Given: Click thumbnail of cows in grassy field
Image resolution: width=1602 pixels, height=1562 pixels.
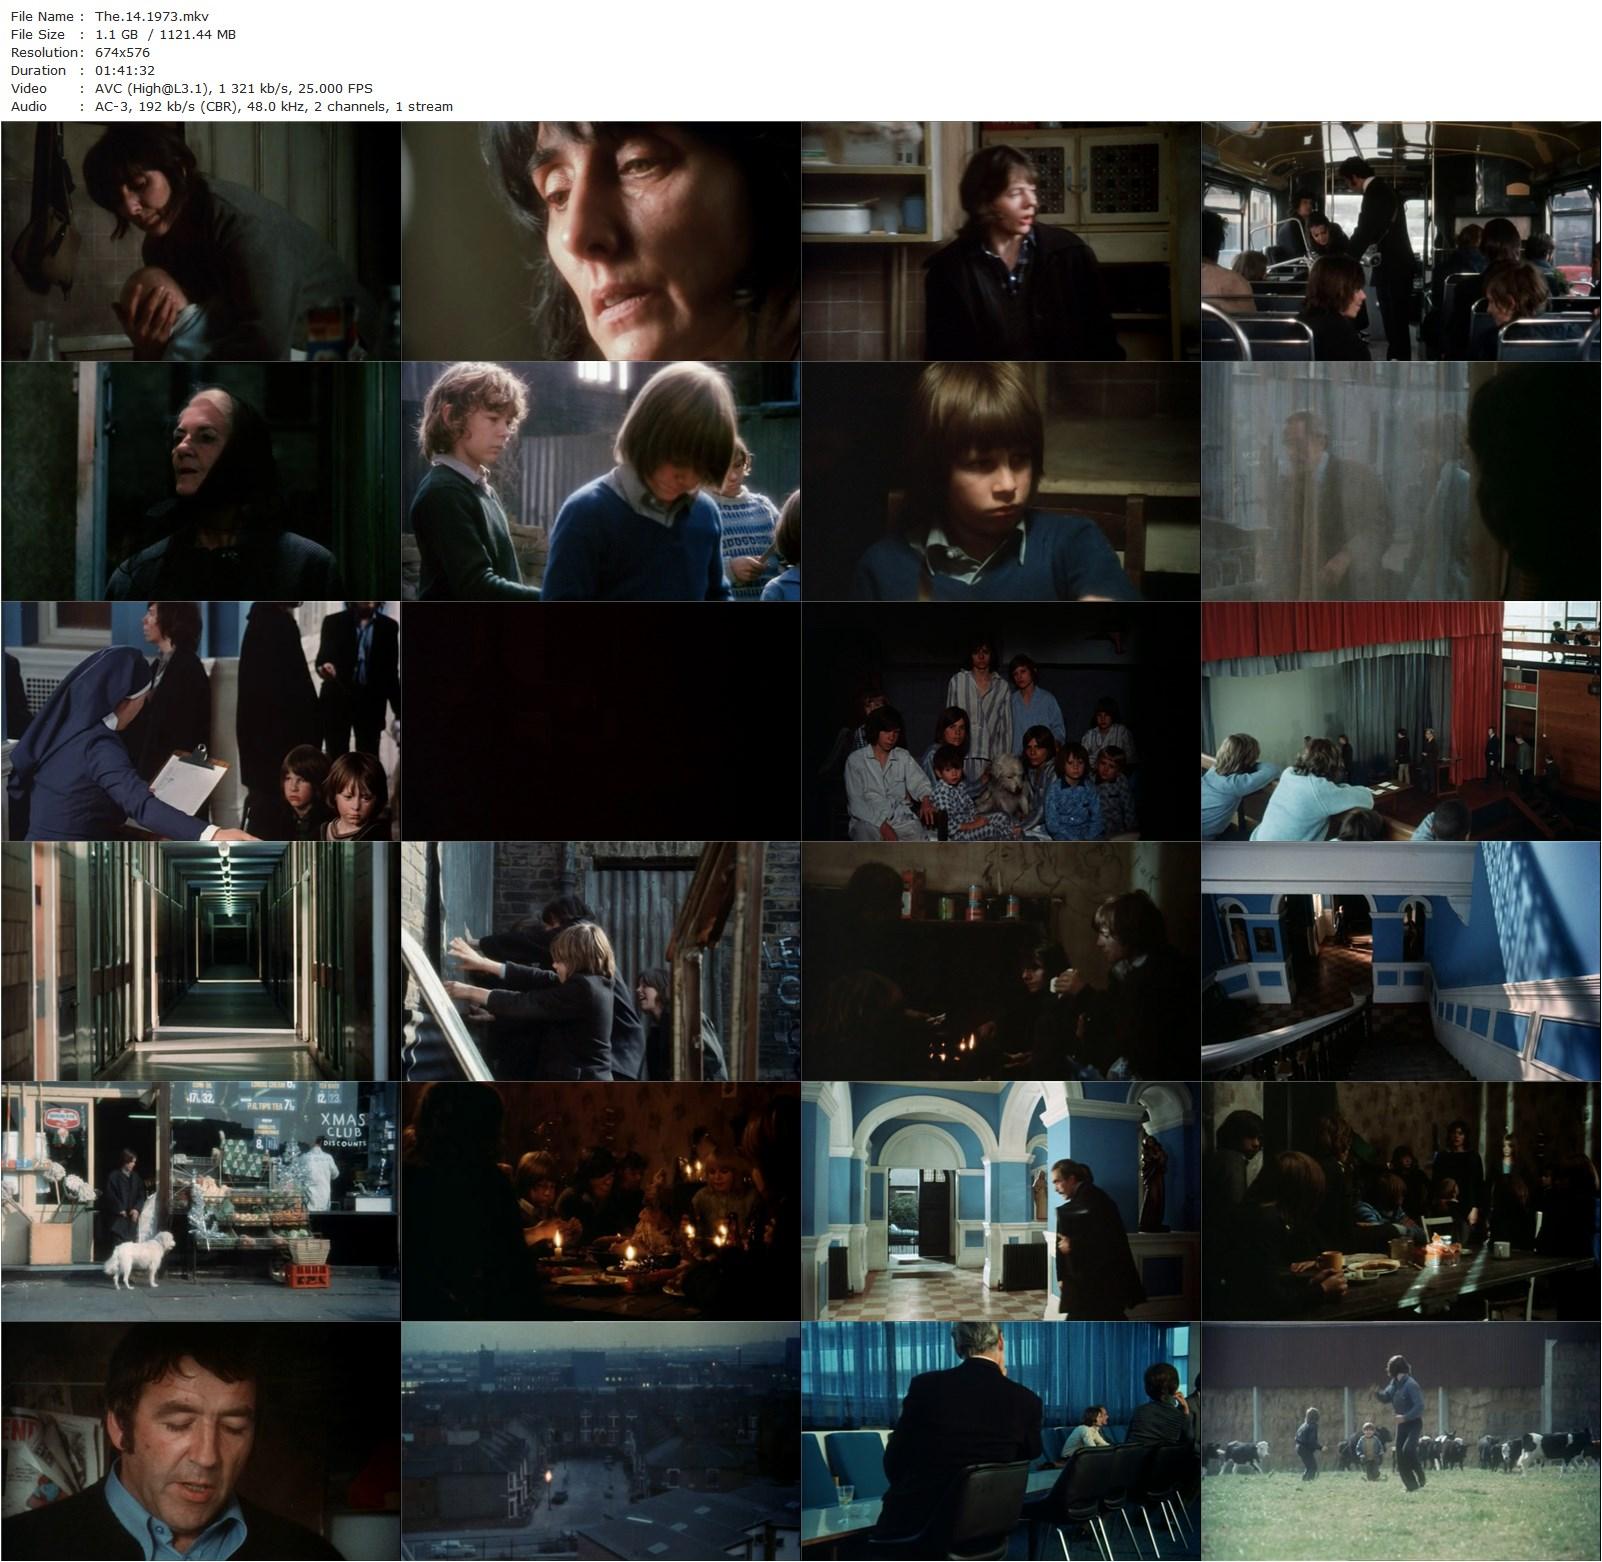Looking at the screenshot, I should tap(1400, 1441).
